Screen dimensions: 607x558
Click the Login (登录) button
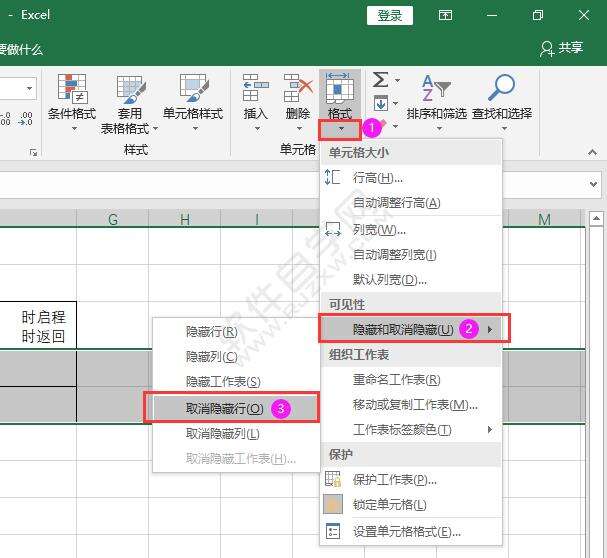click(x=389, y=15)
